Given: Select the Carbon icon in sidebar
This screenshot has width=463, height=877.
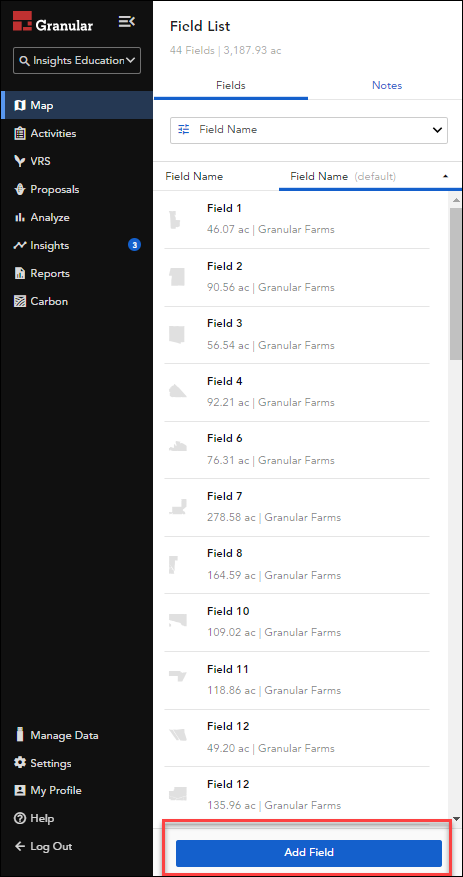Looking at the screenshot, I should click(20, 301).
